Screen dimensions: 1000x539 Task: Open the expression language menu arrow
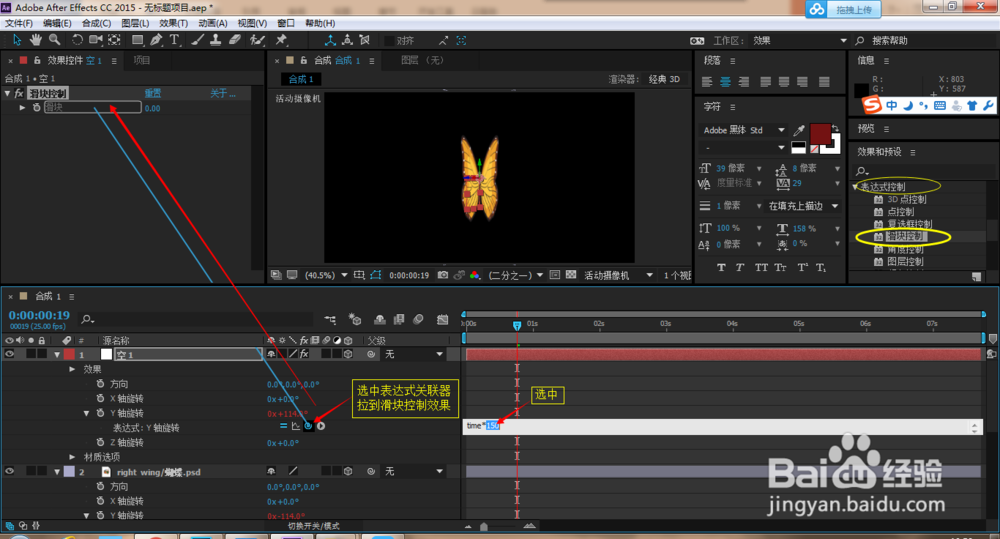(321, 425)
